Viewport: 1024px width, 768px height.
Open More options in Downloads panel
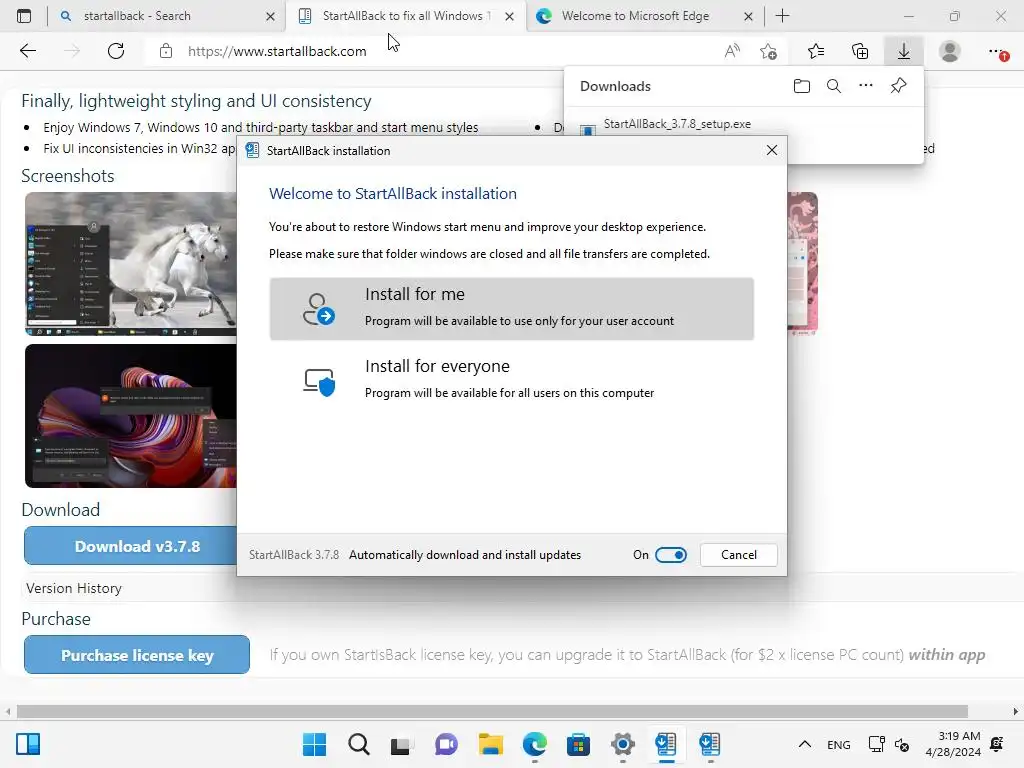[866, 86]
